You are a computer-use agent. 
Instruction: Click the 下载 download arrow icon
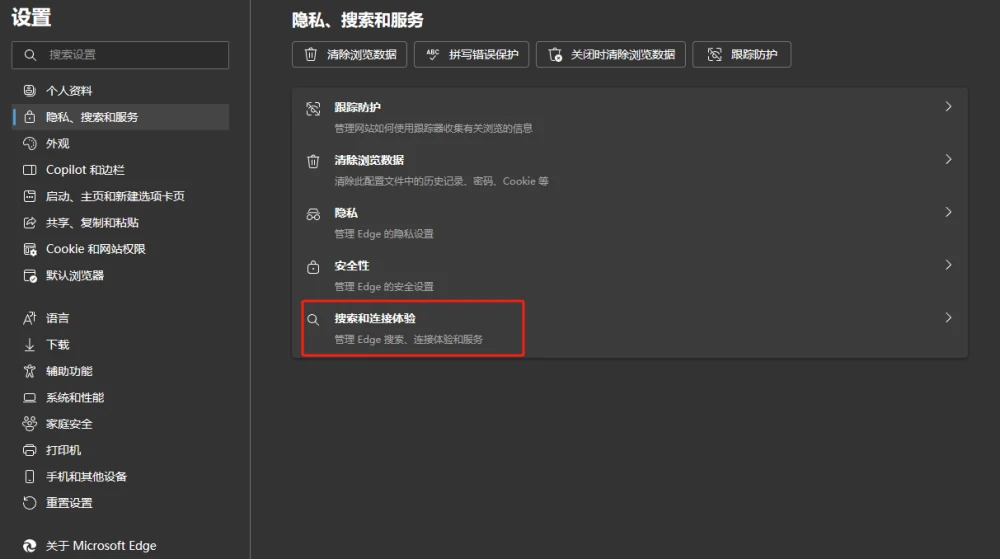pyautogui.click(x=29, y=345)
